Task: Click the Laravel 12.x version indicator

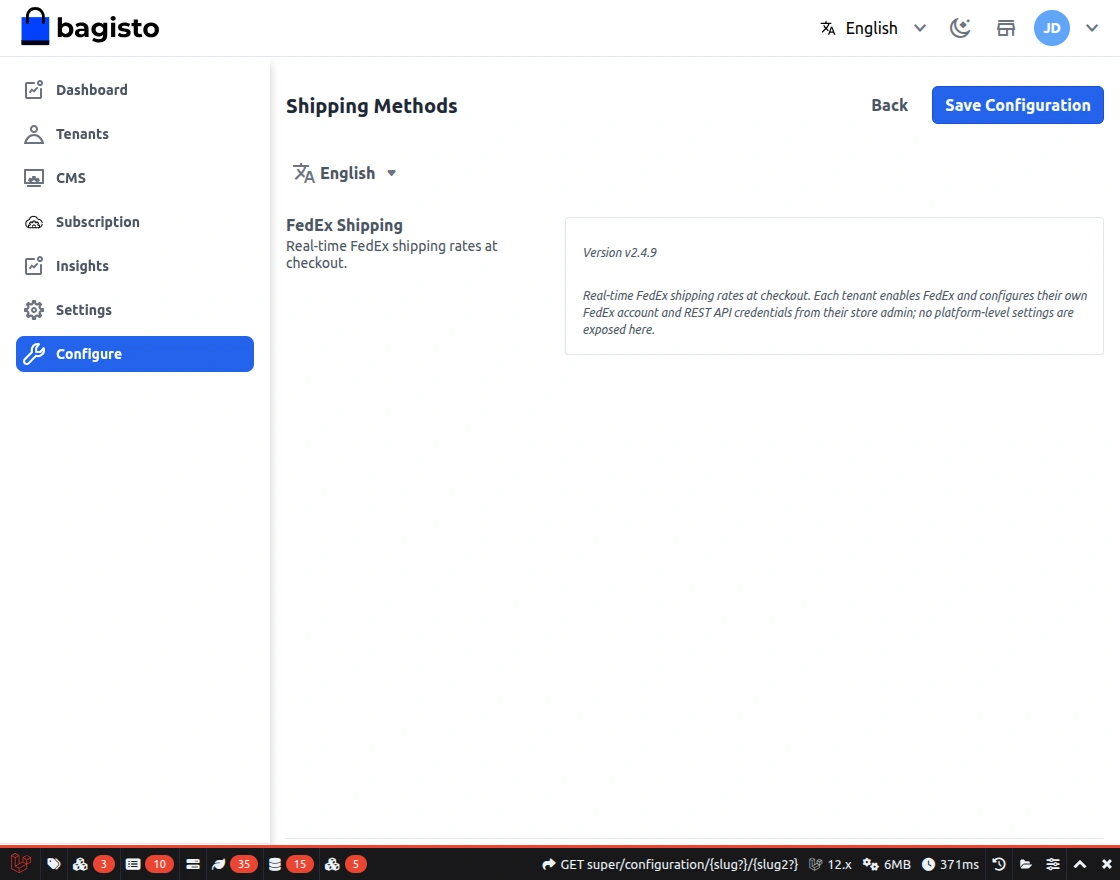Action: click(830, 864)
